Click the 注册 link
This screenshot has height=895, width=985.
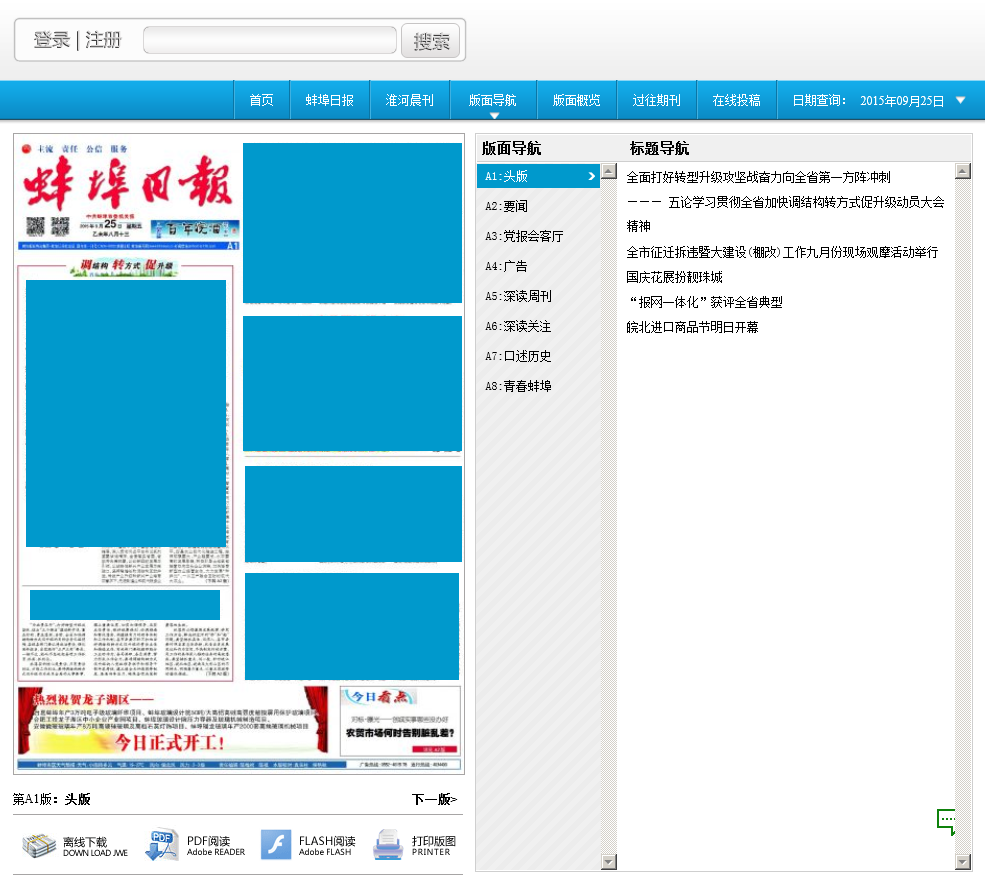click(103, 40)
